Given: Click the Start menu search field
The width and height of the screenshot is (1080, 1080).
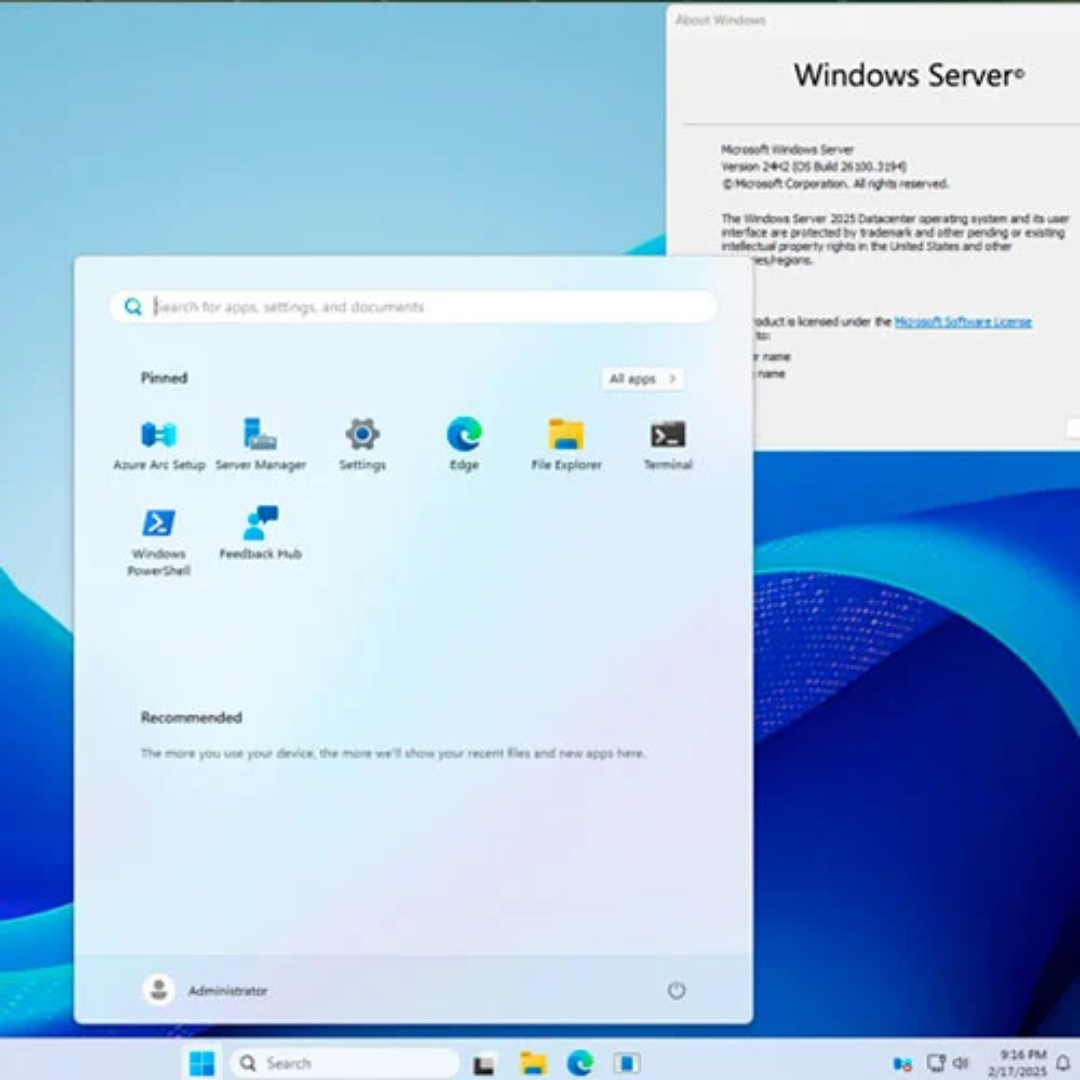Looking at the screenshot, I should tap(420, 307).
